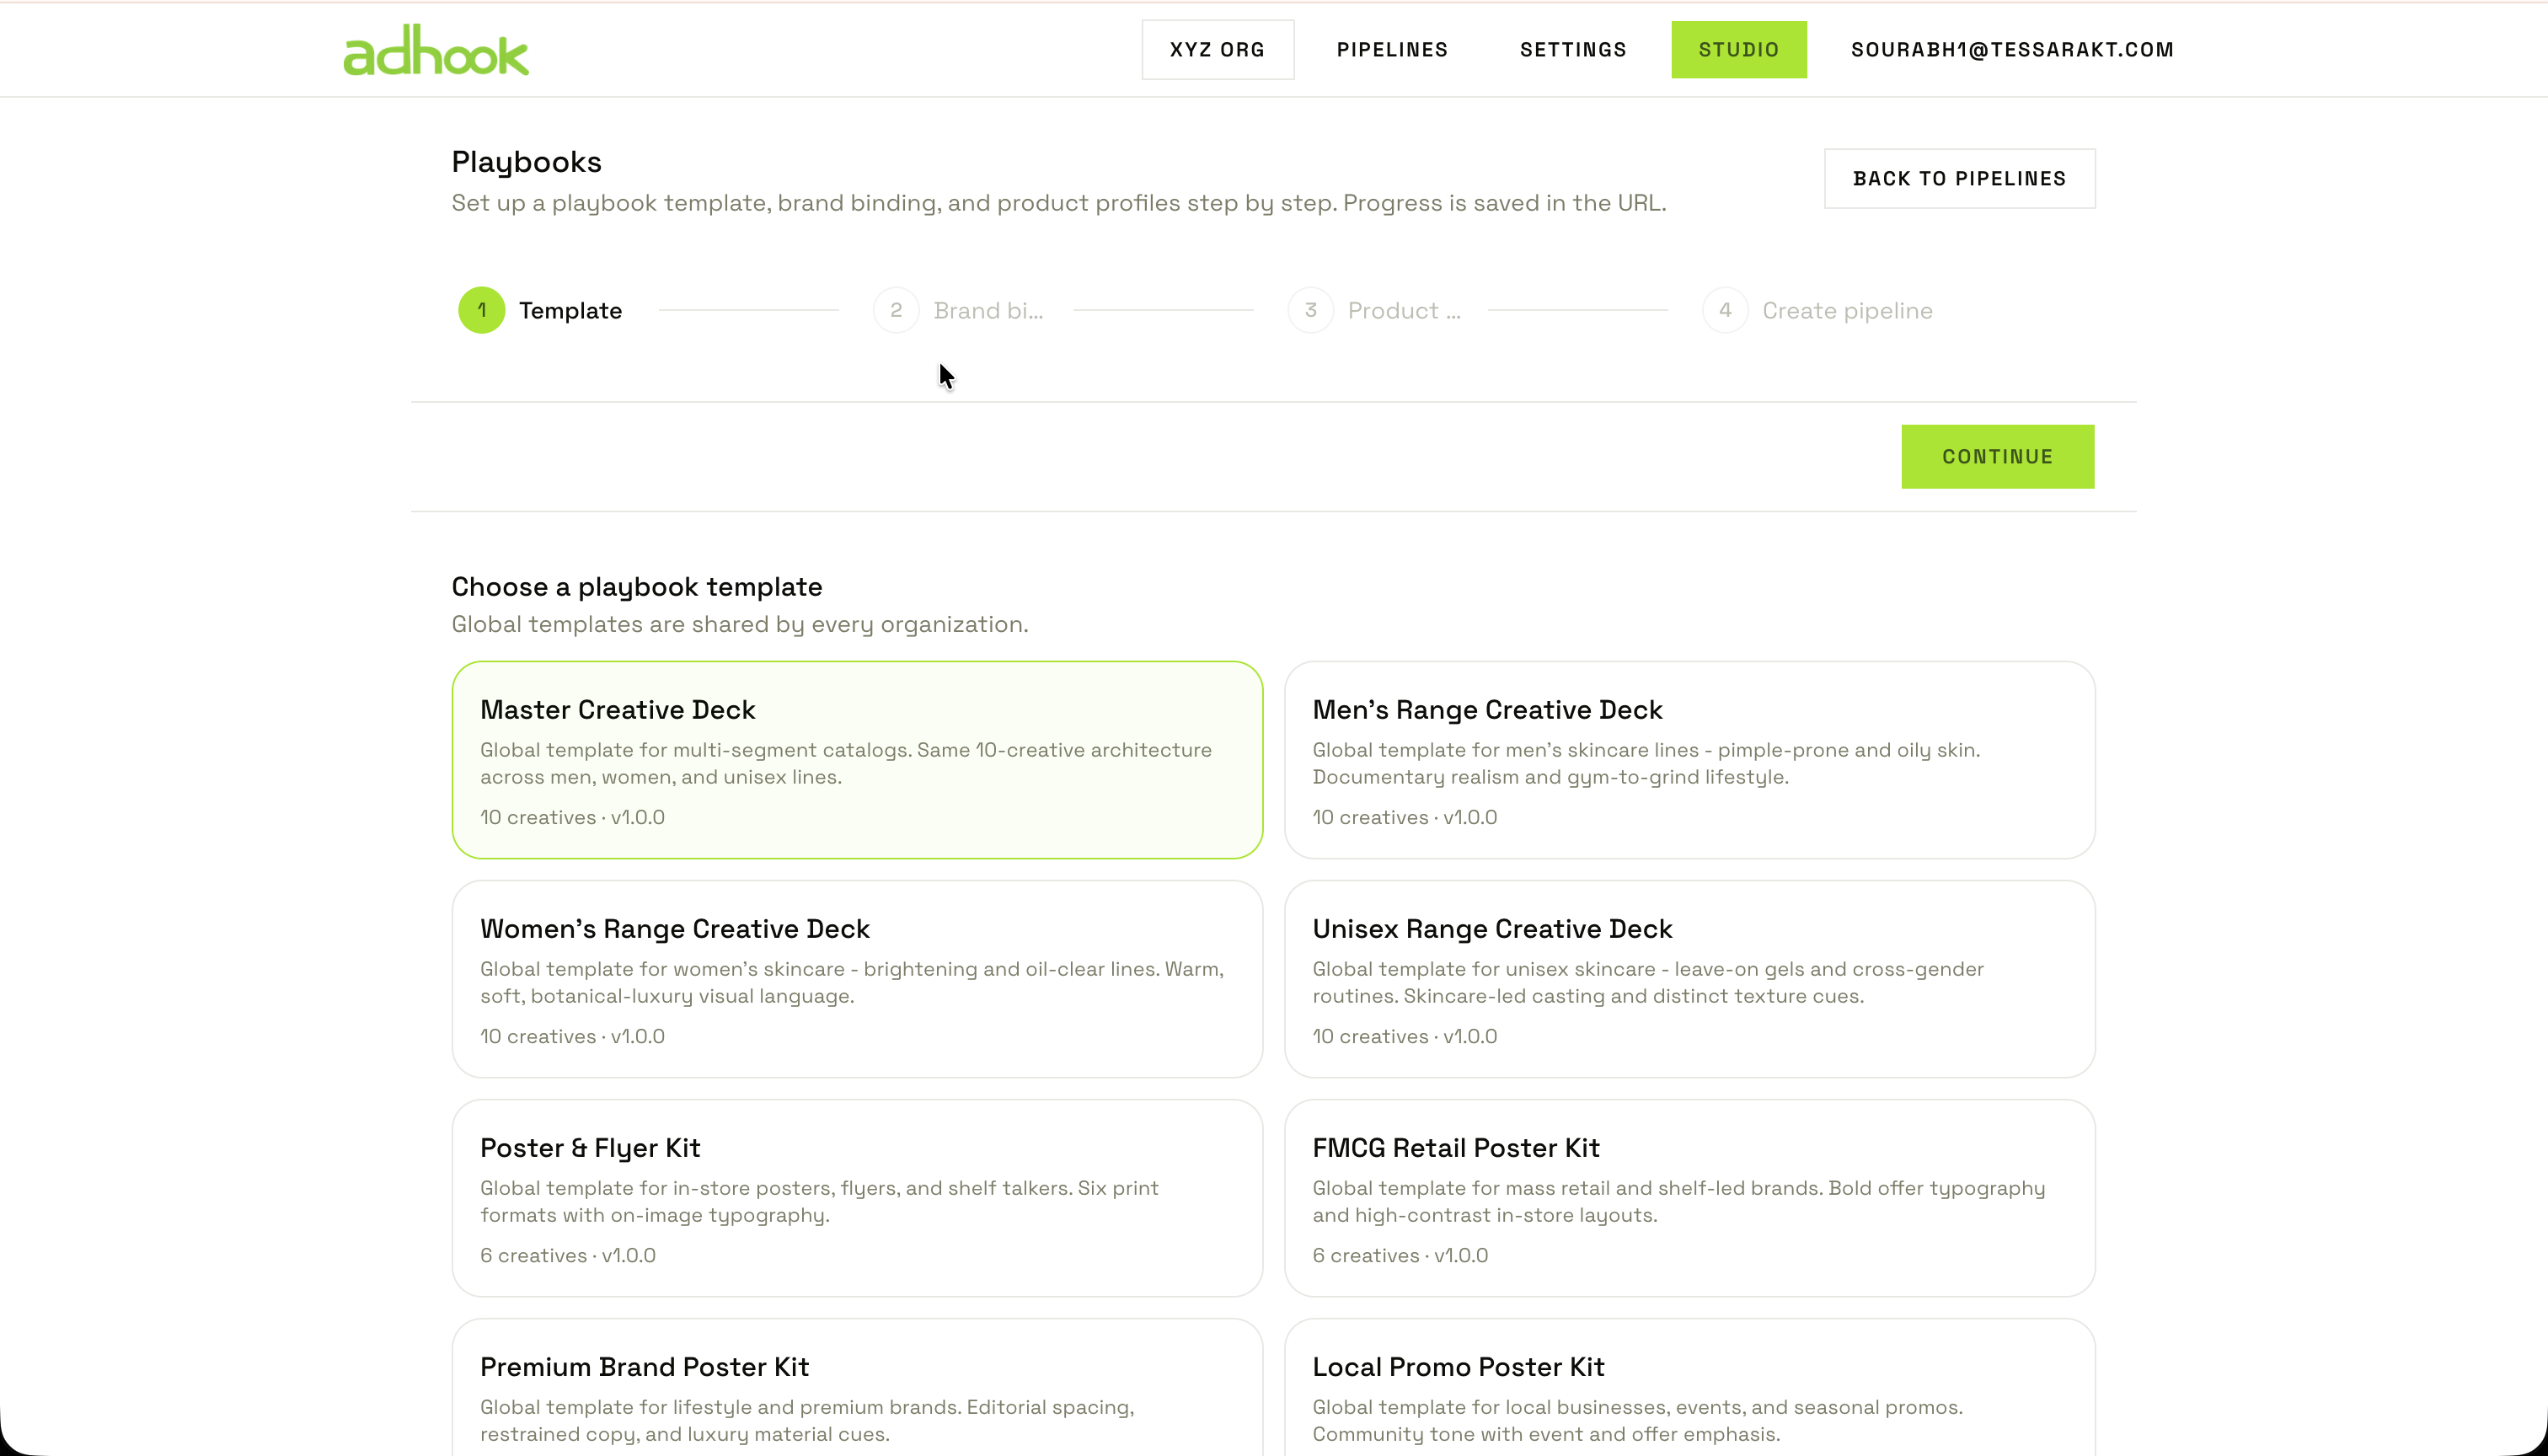Image resolution: width=2548 pixels, height=1456 pixels.
Task: Choose the Women's Range Creative Deck card
Action: coord(857,979)
